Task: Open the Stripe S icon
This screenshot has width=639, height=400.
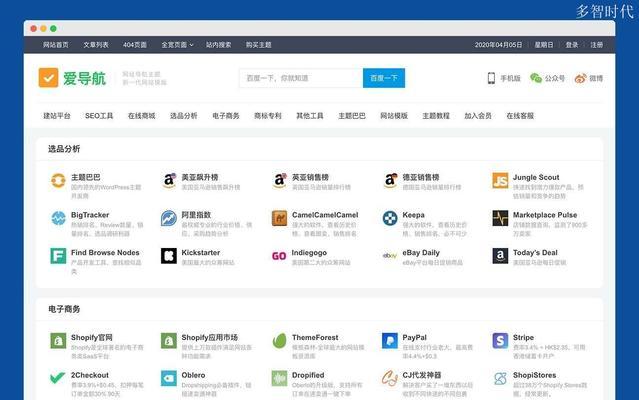Action: (500, 341)
